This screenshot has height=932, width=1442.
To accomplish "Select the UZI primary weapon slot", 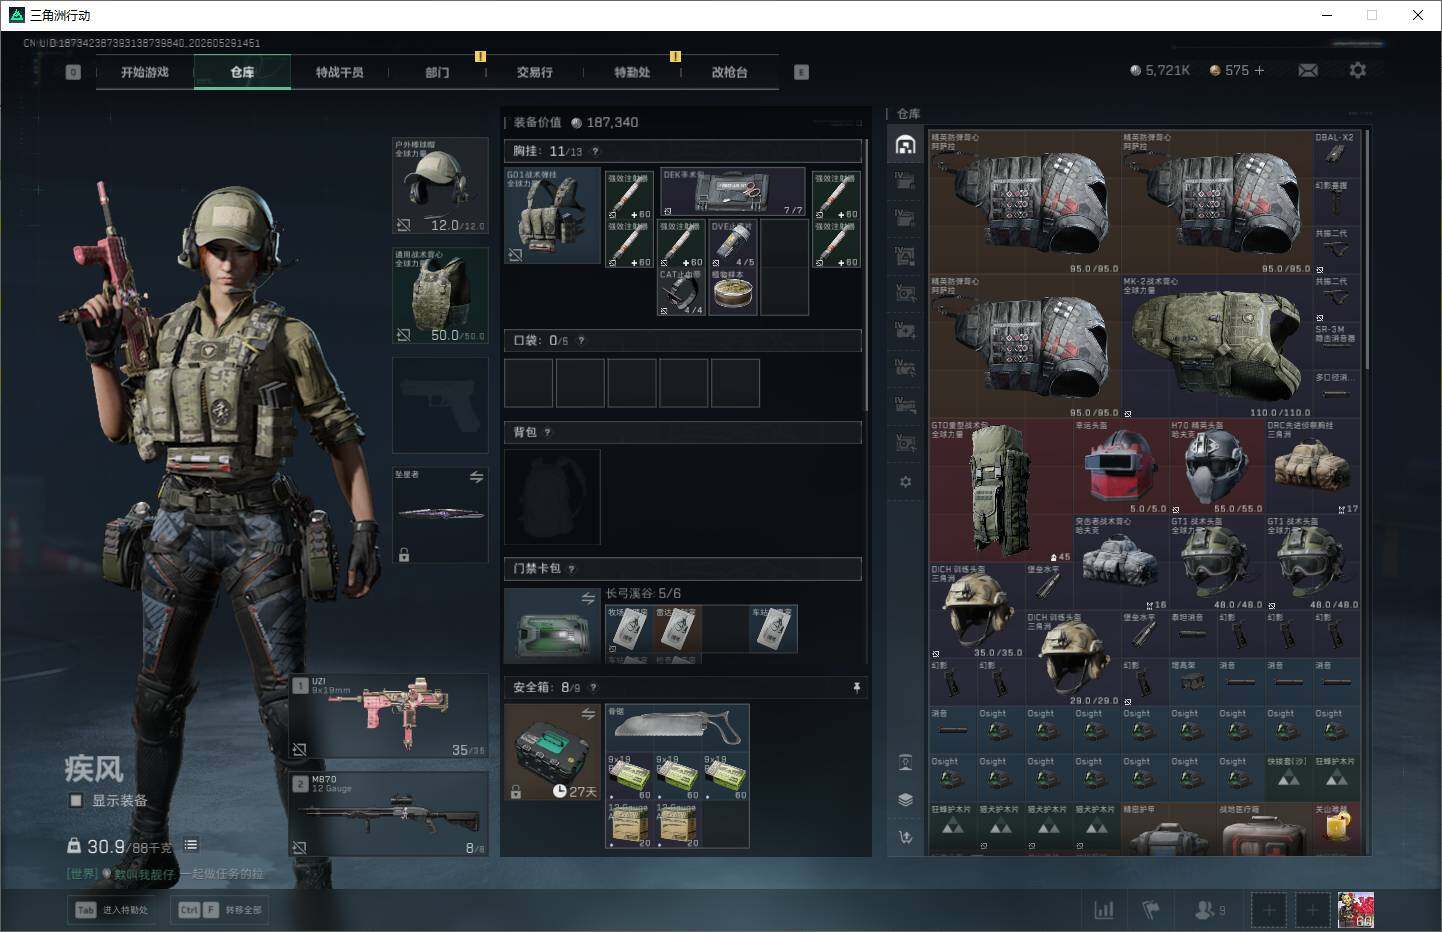I will pyautogui.click(x=388, y=716).
